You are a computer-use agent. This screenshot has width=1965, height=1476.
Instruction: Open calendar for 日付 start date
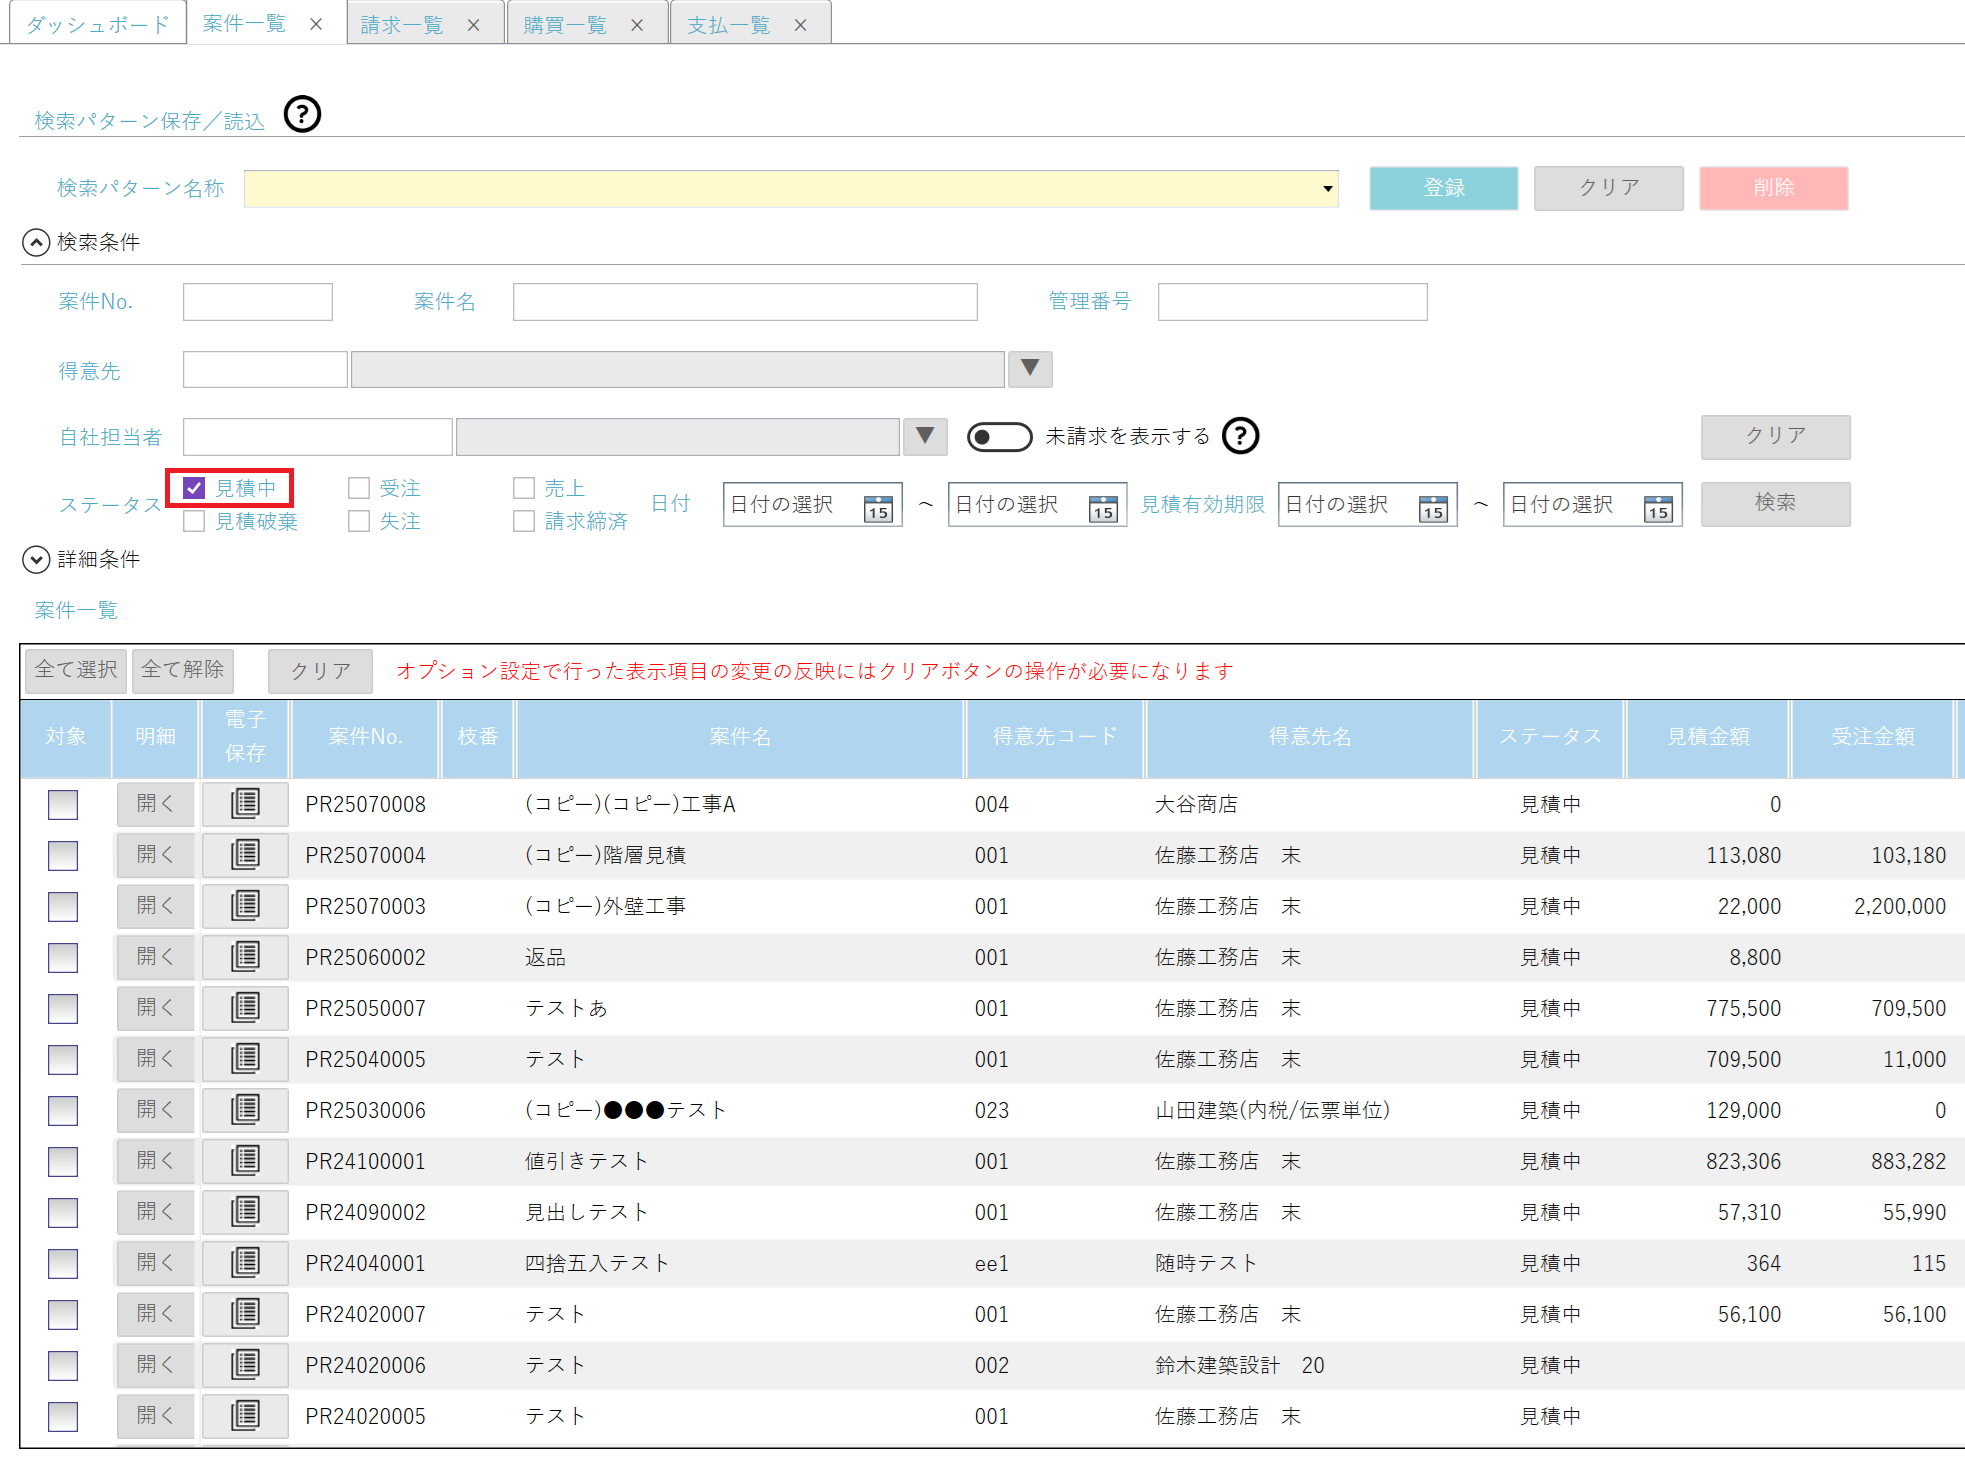coord(878,508)
